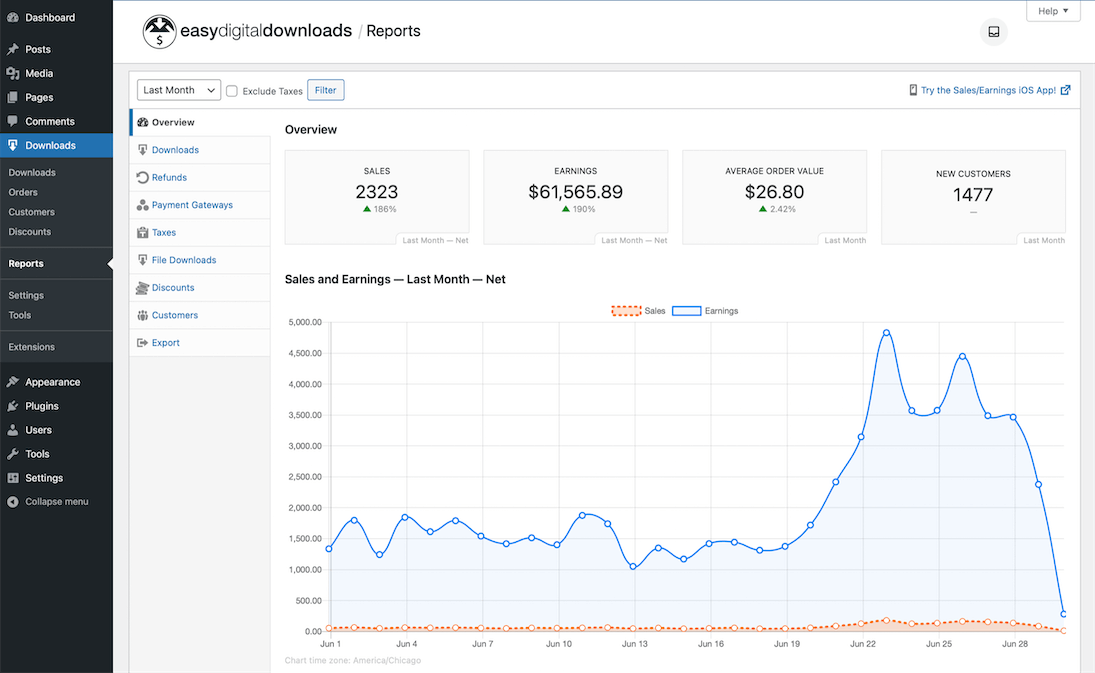This screenshot has width=1095, height=673.
Task: Click the 'Jun 13' x-axis label
Action: point(635,644)
